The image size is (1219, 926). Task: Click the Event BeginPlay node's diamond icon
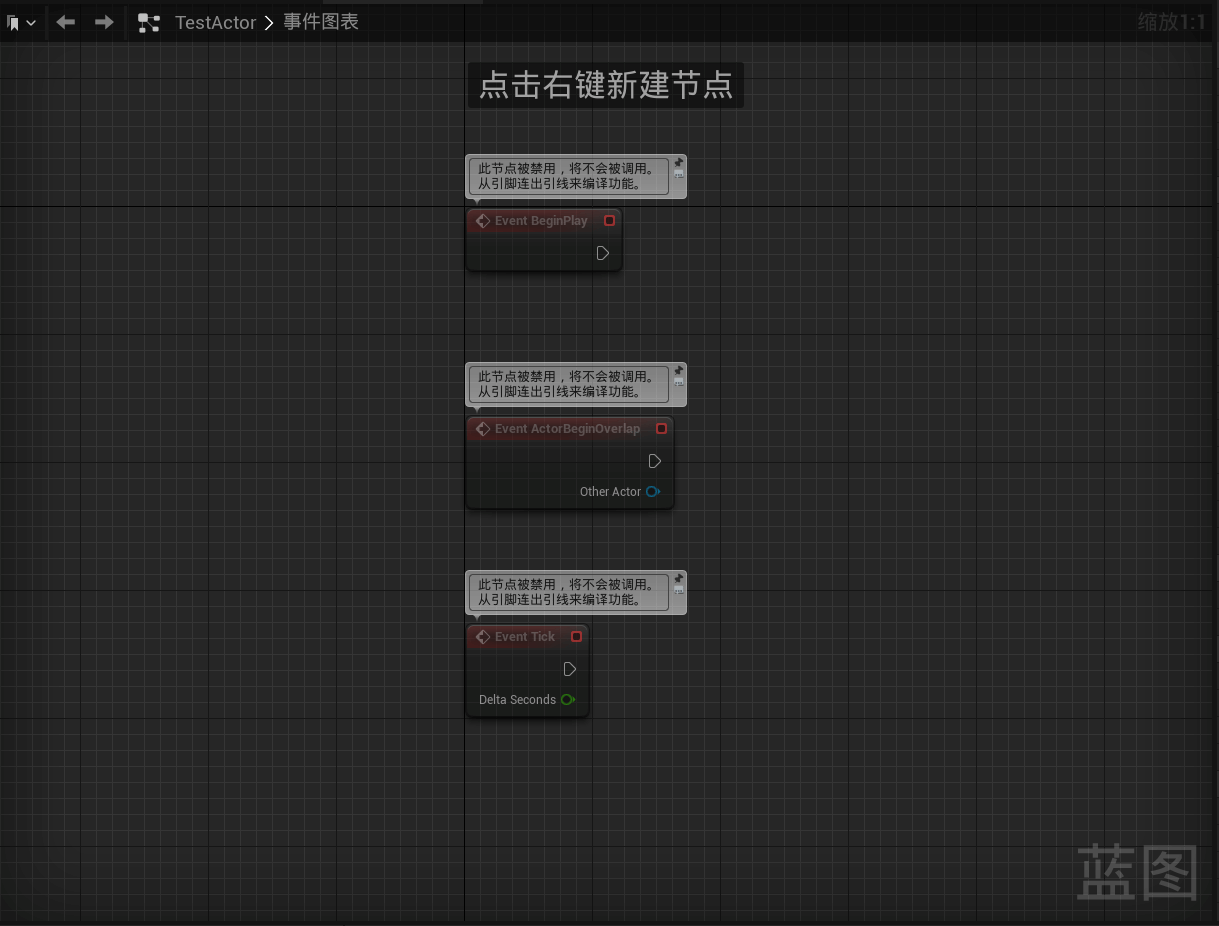483,221
